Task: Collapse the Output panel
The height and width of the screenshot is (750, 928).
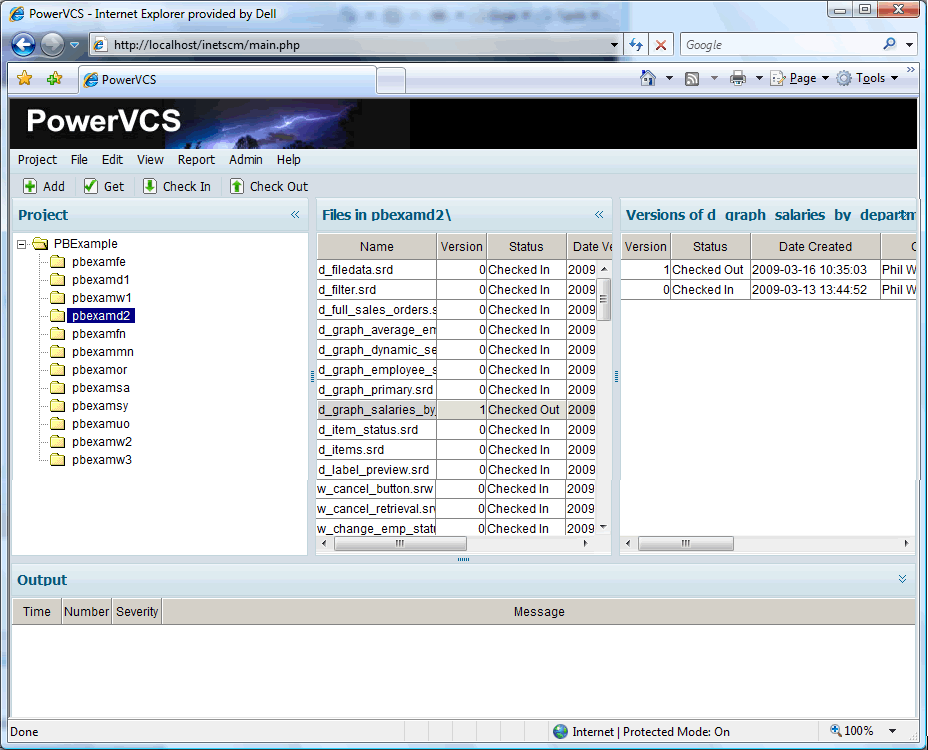Action: (x=902, y=579)
